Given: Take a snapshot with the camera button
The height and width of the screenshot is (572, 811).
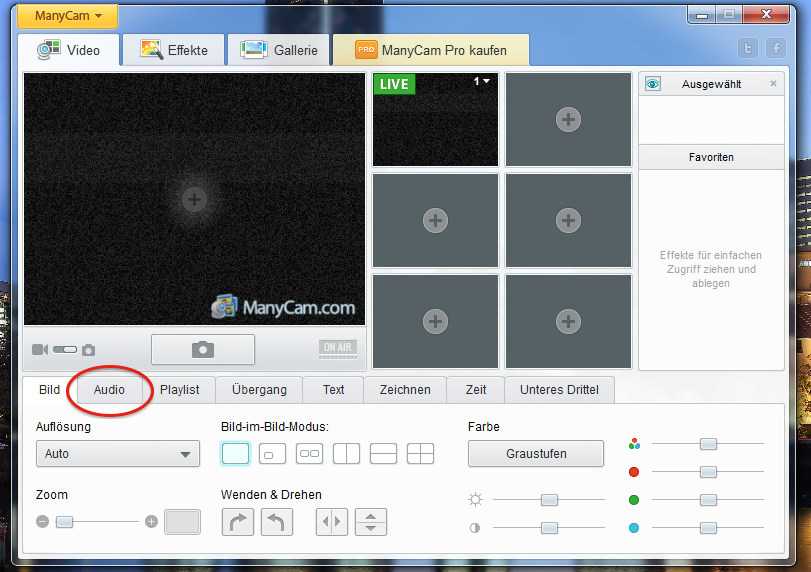Looking at the screenshot, I should coord(203,349).
